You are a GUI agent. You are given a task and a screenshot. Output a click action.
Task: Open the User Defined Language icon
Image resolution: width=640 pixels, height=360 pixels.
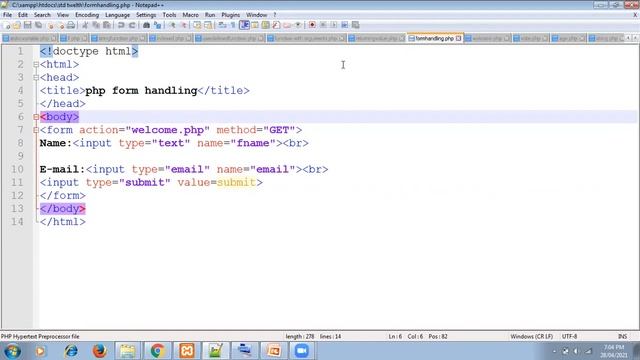click(x=255, y=25)
